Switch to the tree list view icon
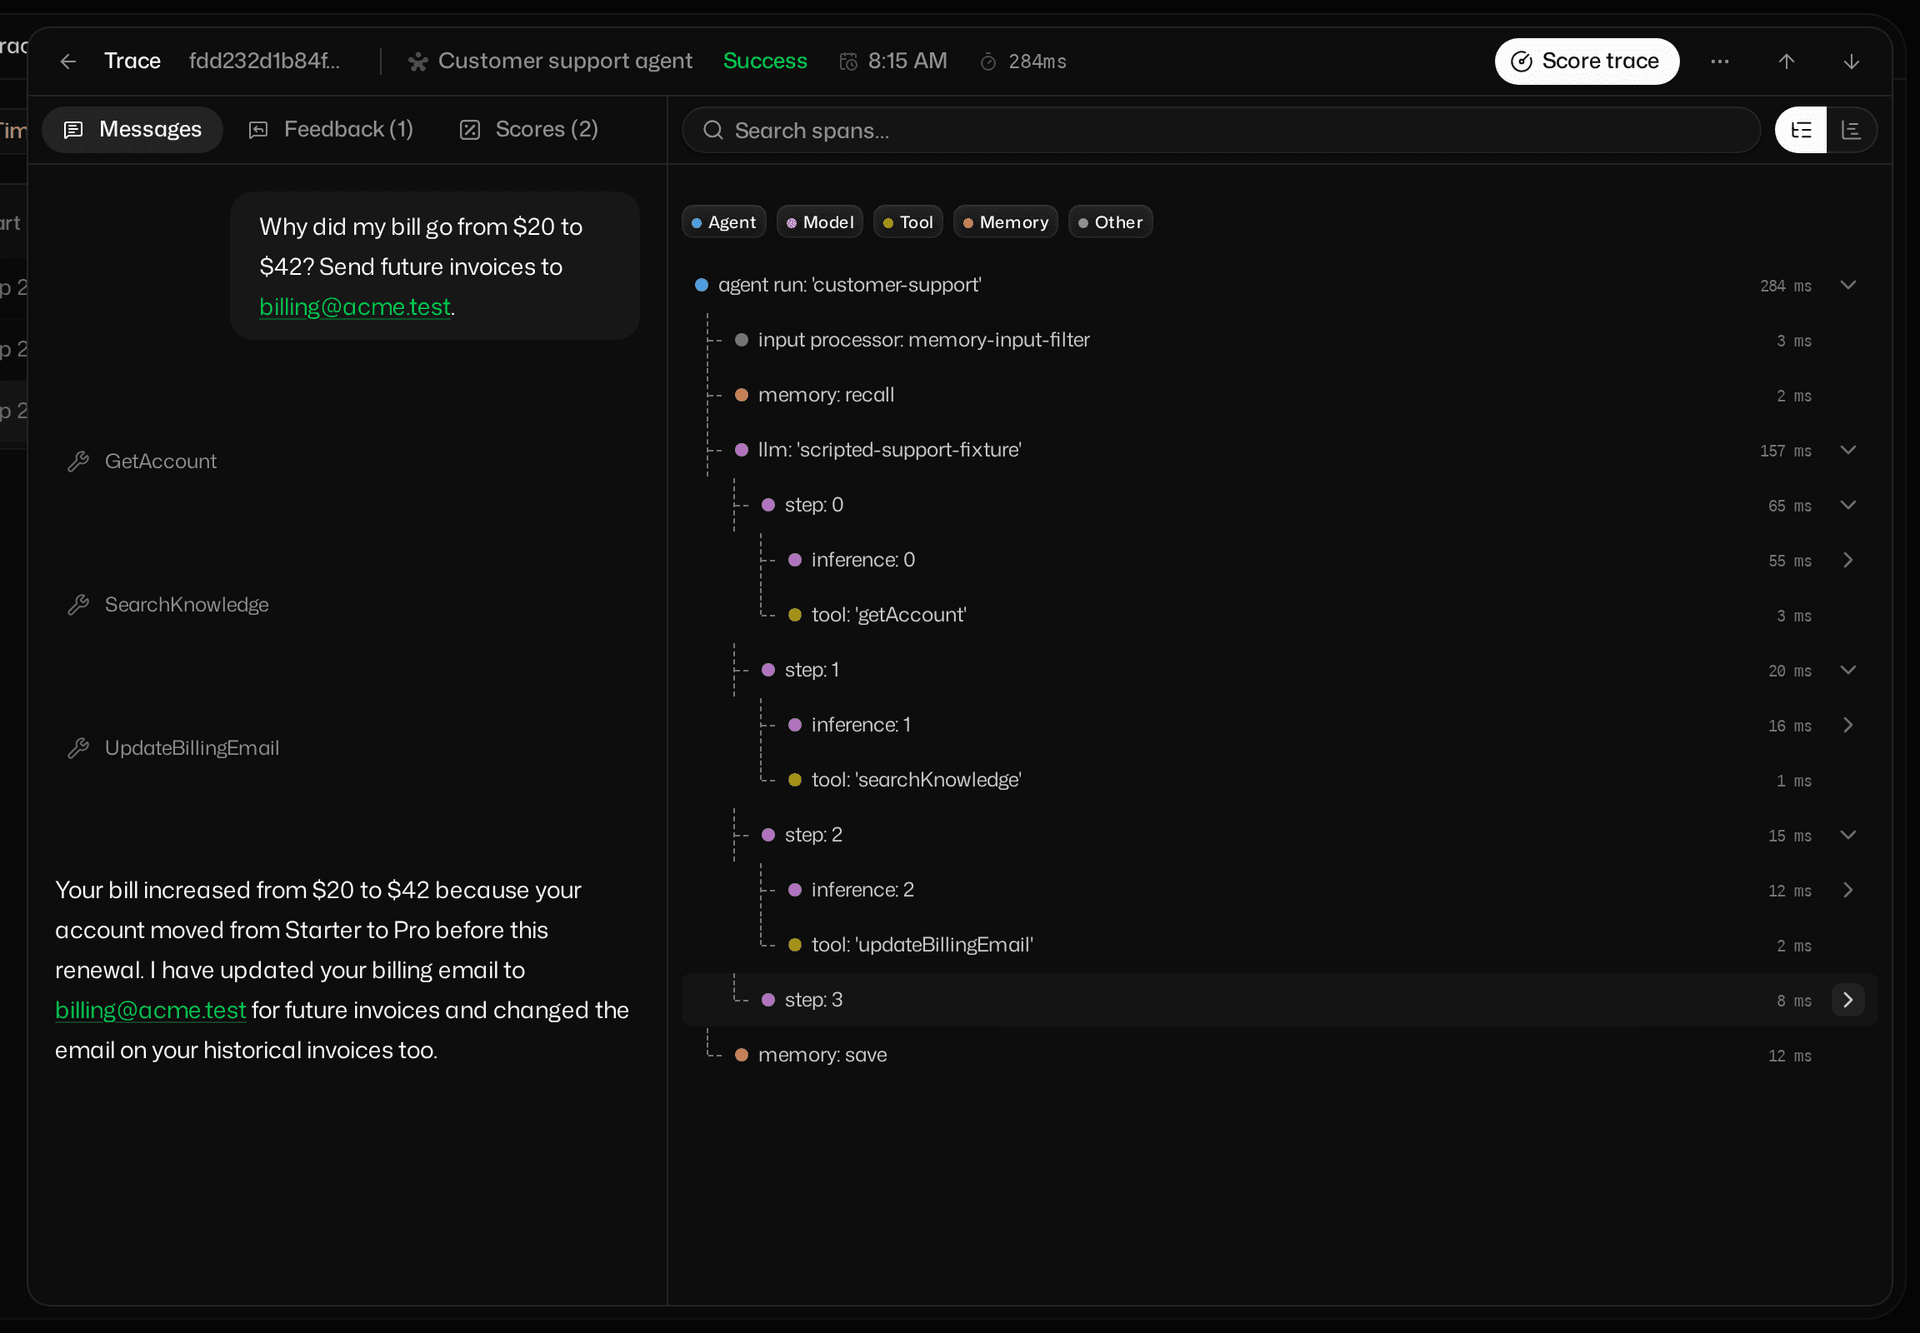 tap(1801, 130)
